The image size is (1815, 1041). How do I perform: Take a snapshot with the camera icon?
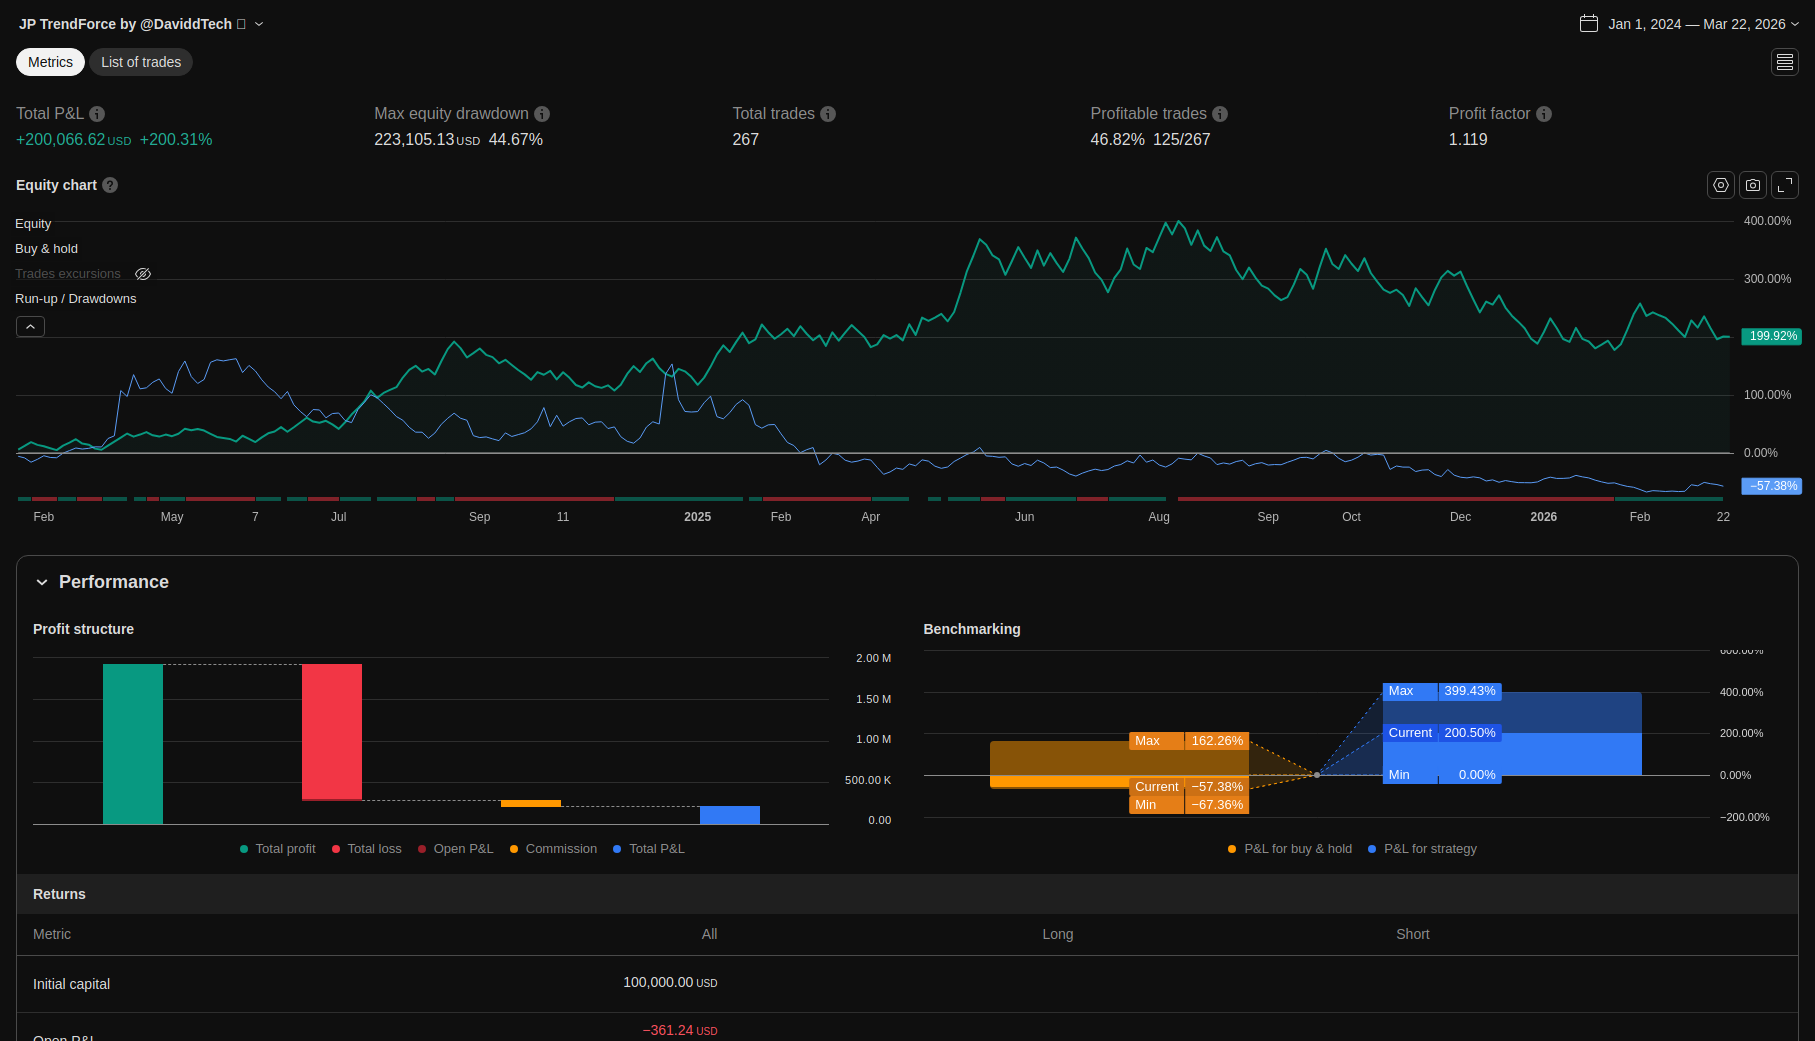(1752, 185)
